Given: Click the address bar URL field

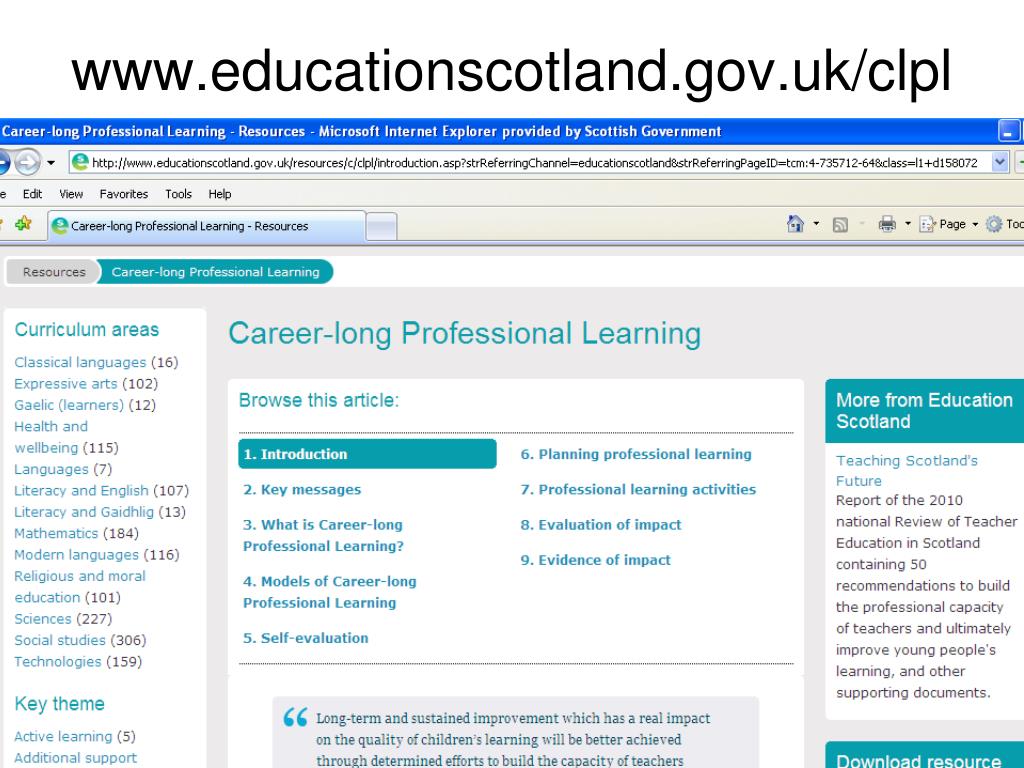Looking at the screenshot, I should point(534,163).
